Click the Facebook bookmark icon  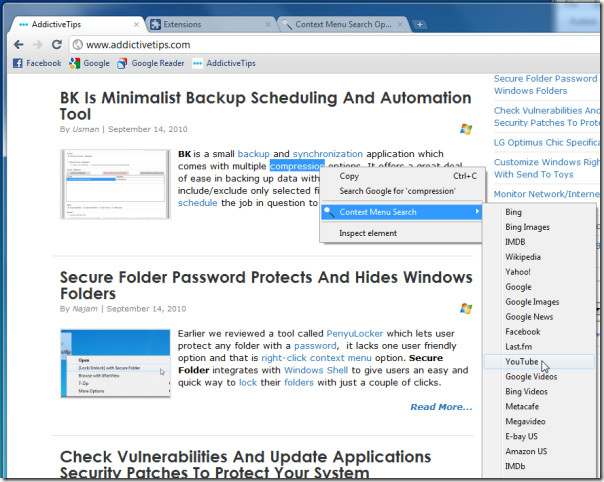click(x=18, y=63)
